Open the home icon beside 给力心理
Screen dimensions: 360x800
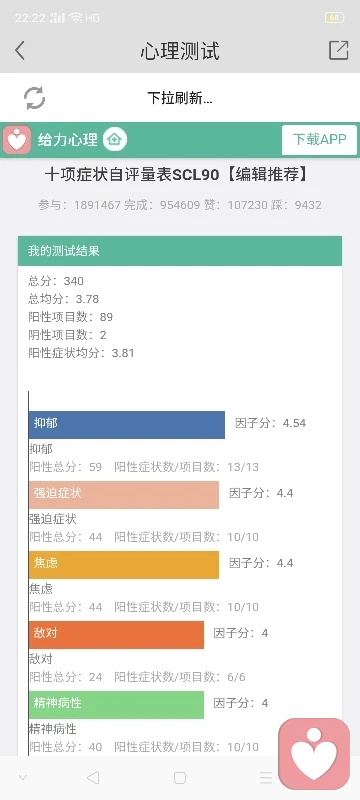pos(115,139)
